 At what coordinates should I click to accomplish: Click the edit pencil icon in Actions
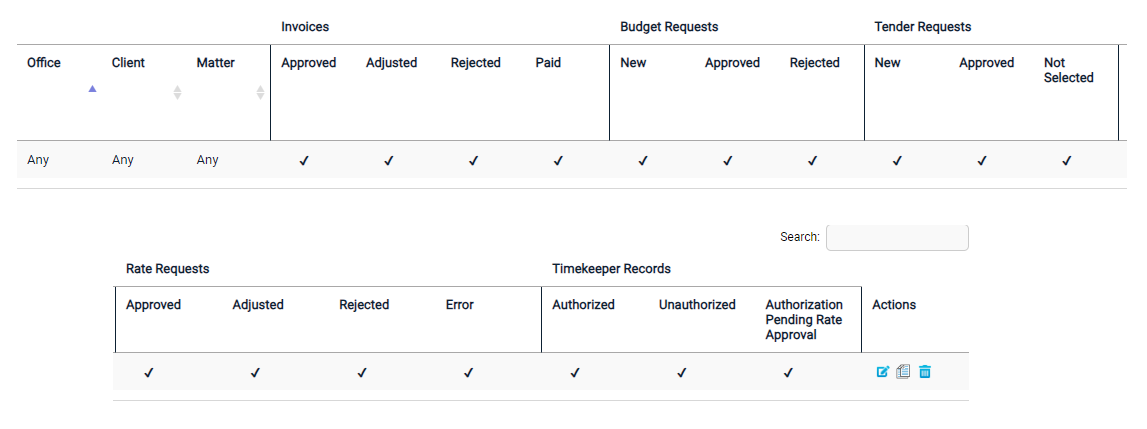882,372
